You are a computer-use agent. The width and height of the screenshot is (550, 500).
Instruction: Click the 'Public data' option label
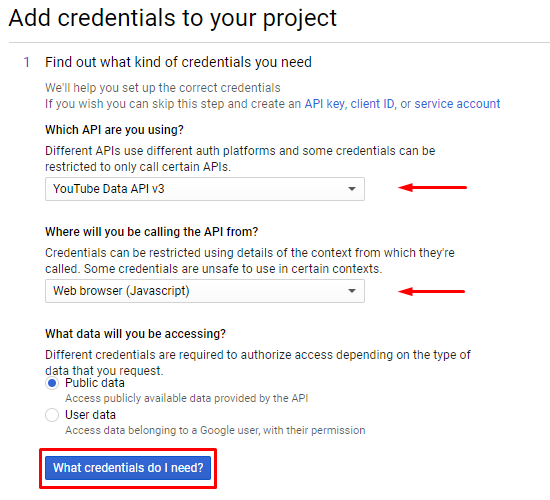(x=95, y=383)
